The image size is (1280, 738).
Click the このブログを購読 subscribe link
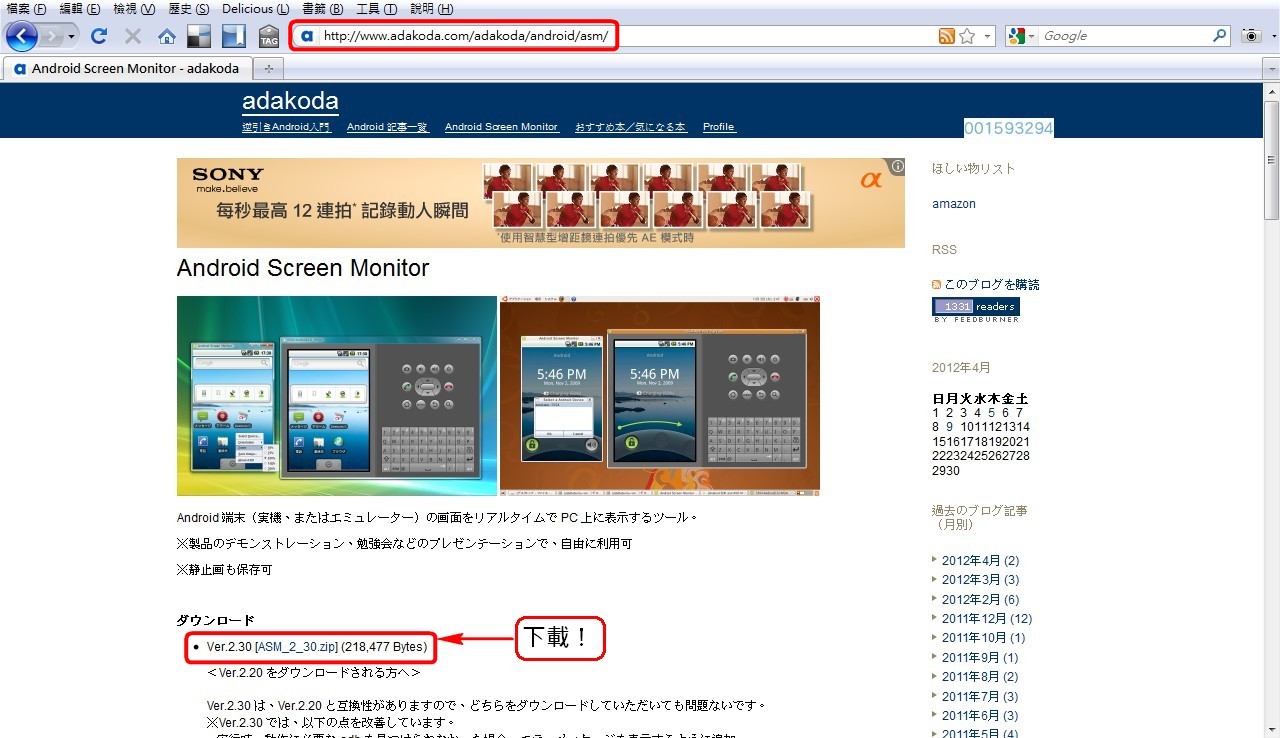pyautogui.click(x=992, y=285)
